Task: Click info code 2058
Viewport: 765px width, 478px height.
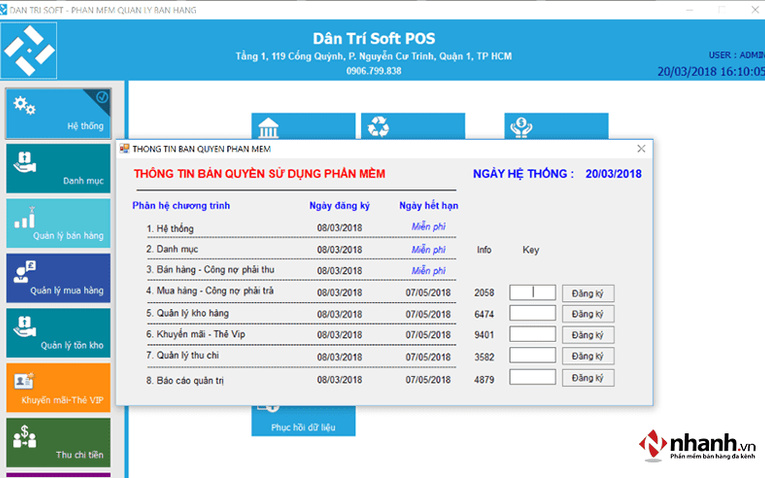Action: click(x=484, y=293)
